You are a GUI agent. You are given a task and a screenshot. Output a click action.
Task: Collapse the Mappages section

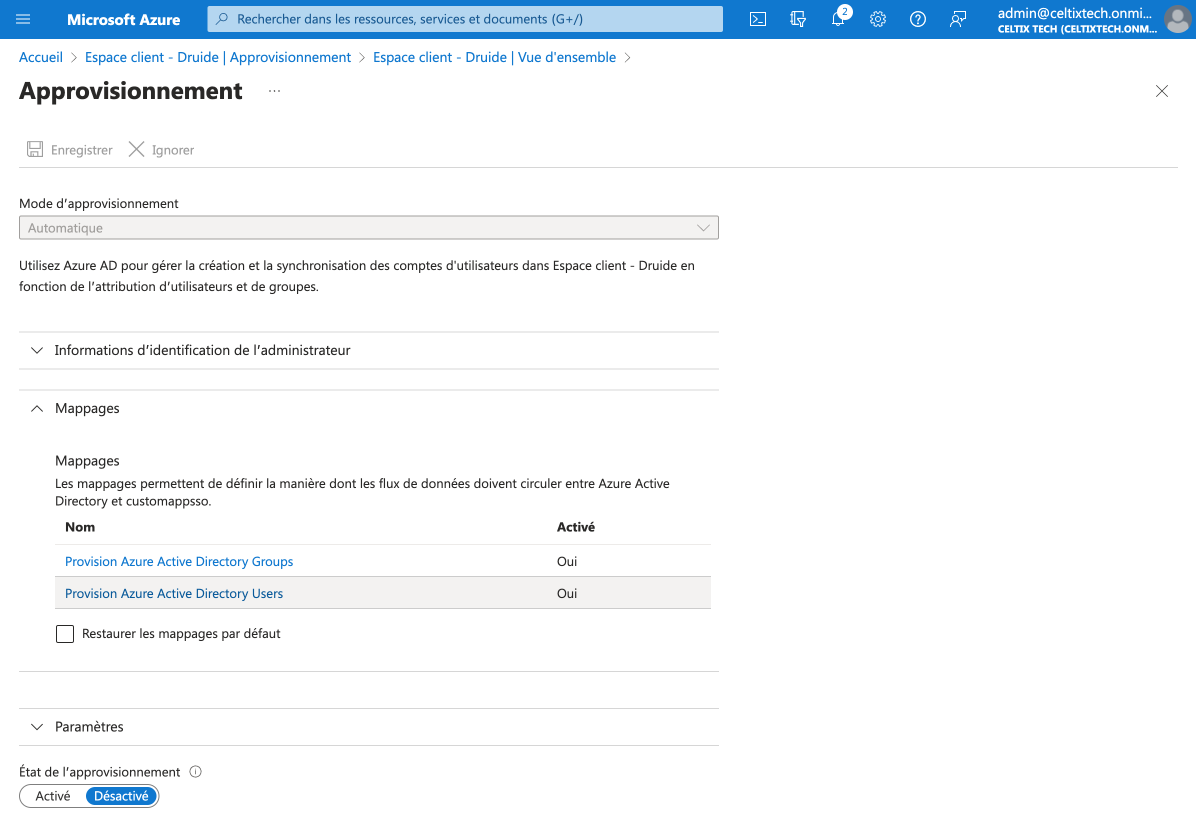pyautogui.click(x=369, y=409)
